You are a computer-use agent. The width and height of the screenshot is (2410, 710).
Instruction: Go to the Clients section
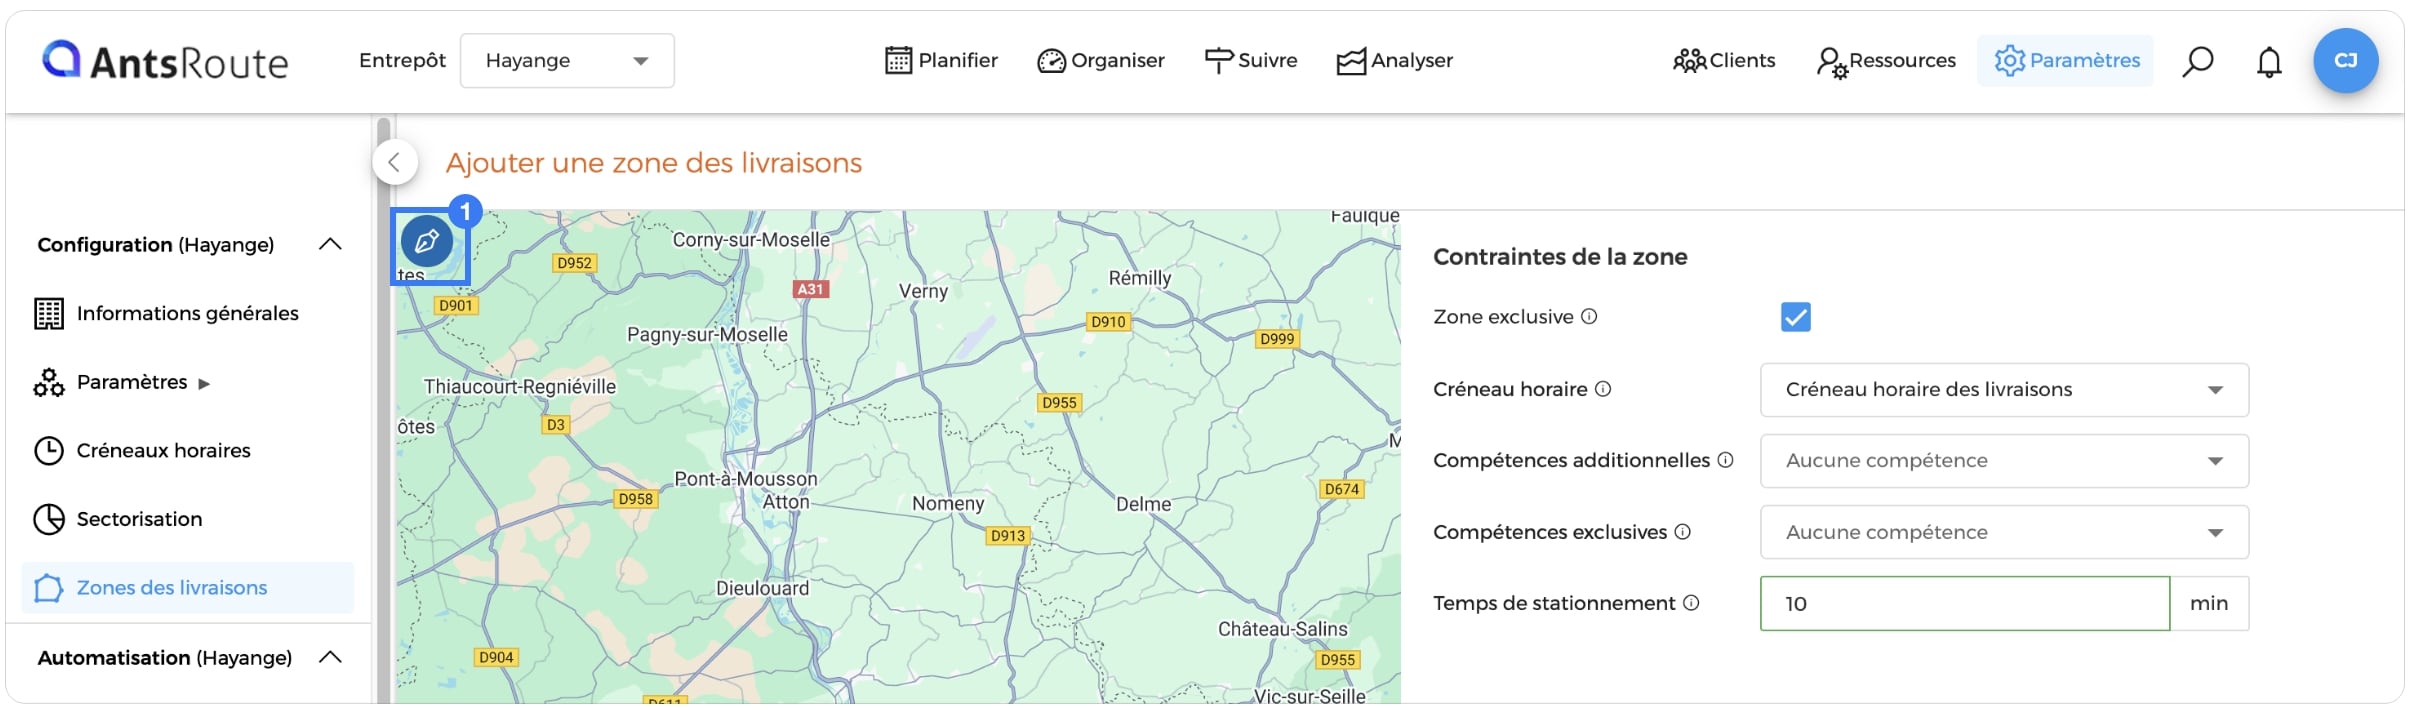(1724, 61)
